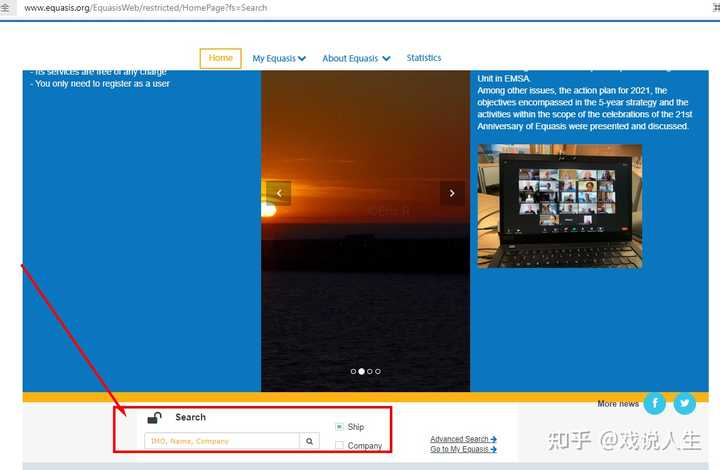Viewport: 720px width, 470px height.
Task: Go to the Statistics page
Action: click(423, 58)
